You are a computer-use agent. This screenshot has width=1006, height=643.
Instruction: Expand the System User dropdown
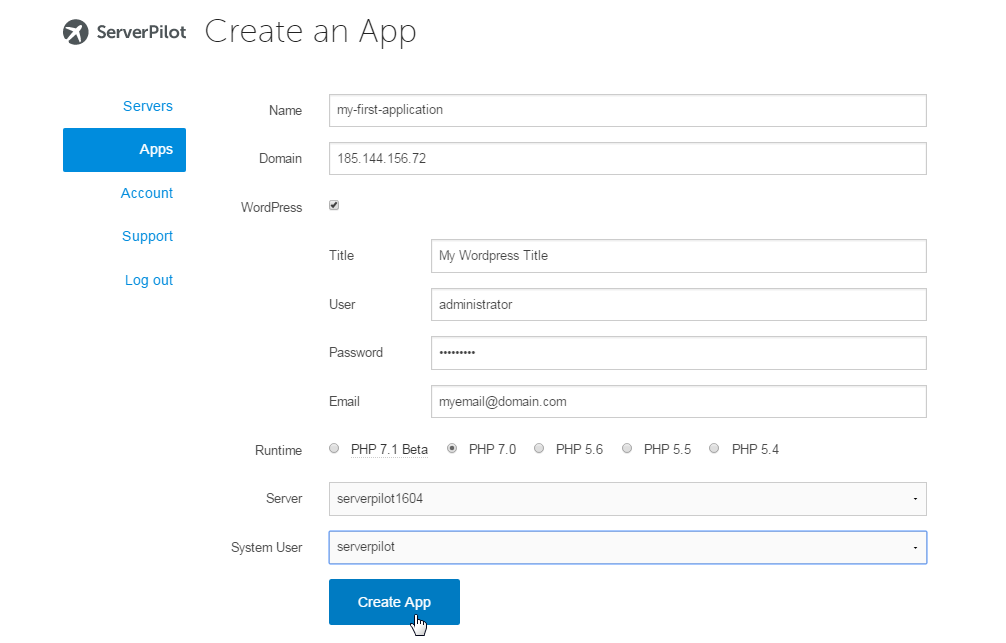627,547
